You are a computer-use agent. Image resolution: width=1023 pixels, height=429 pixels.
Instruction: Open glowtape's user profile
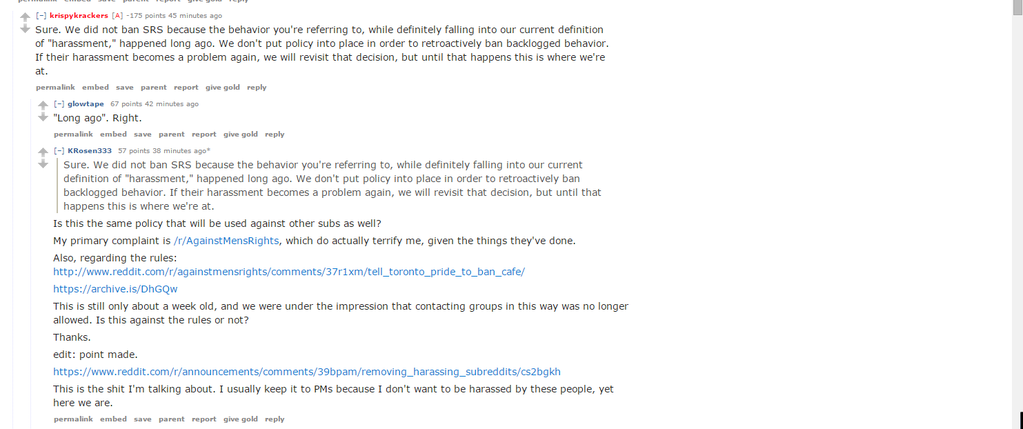[x=86, y=104]
